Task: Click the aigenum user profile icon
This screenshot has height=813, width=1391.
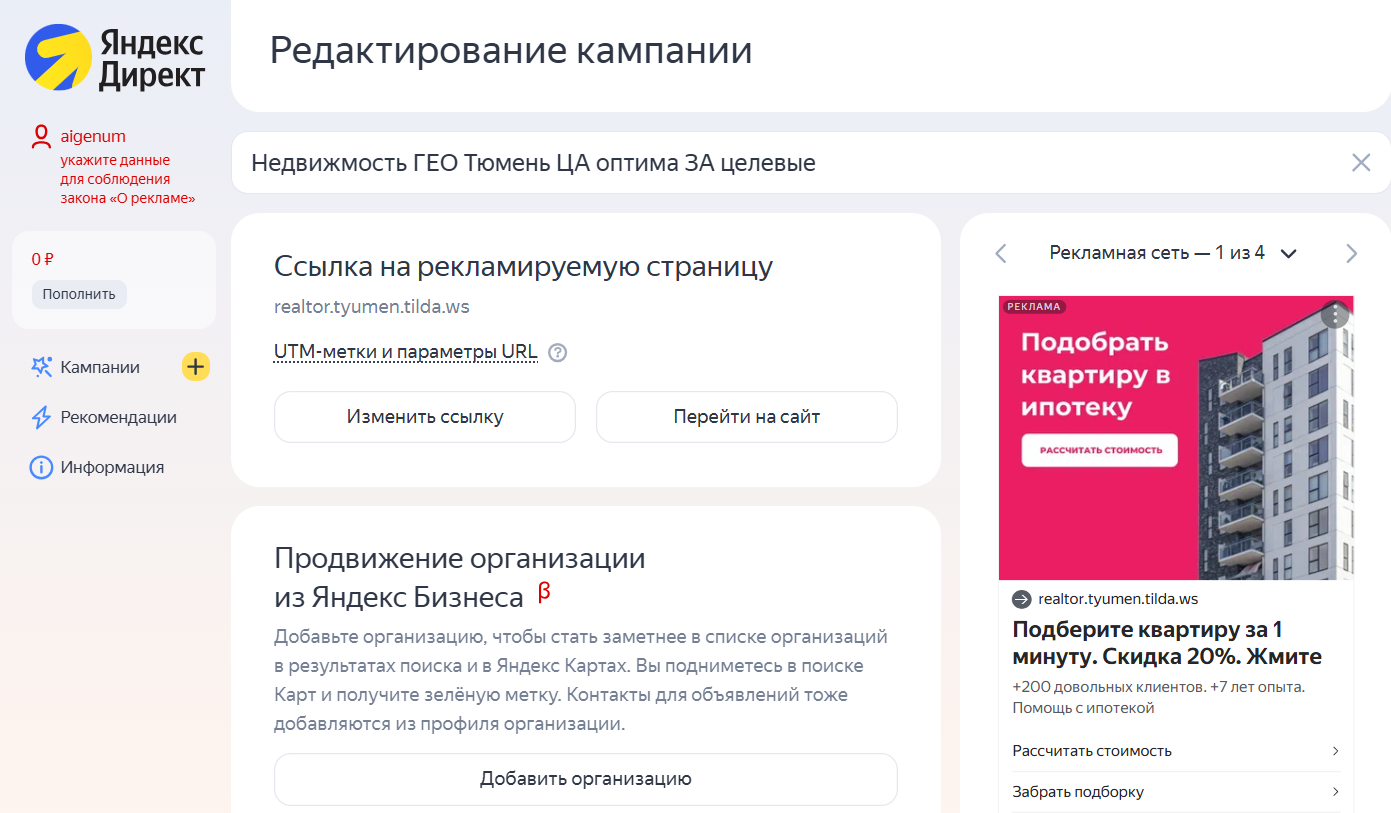Action: (41, 137)
